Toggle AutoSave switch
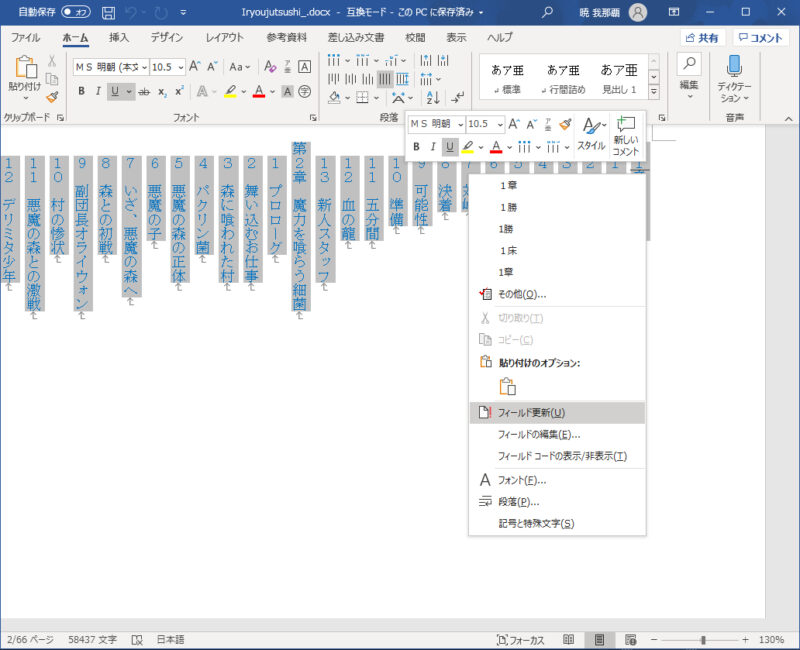 [x=76, y=12]
